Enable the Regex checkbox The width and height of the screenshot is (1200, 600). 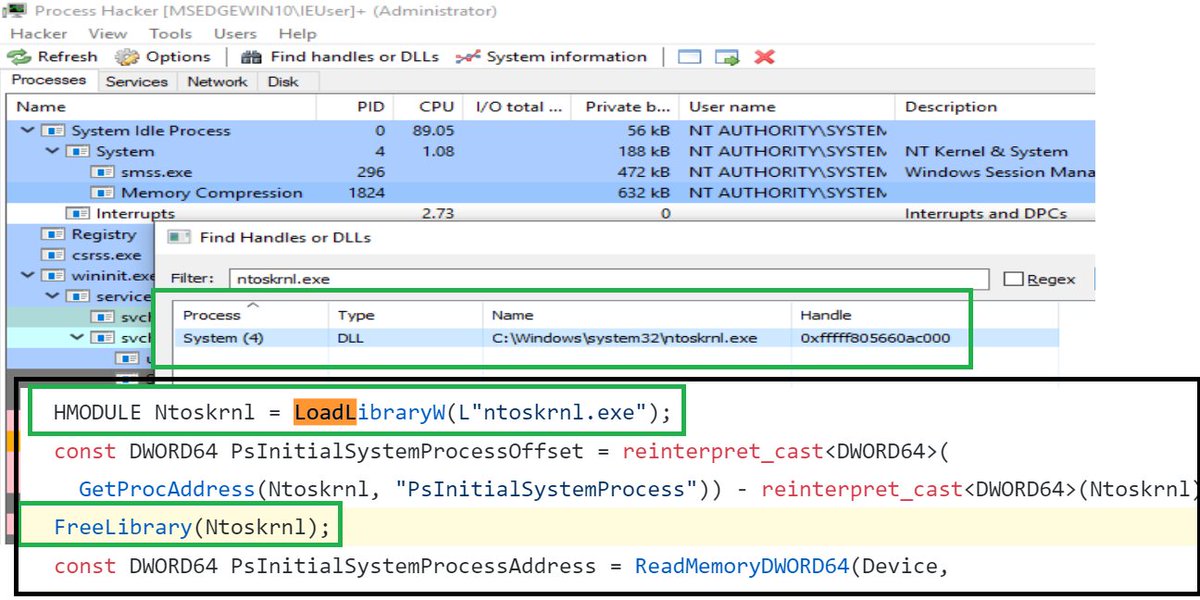tap(1012, 279)
